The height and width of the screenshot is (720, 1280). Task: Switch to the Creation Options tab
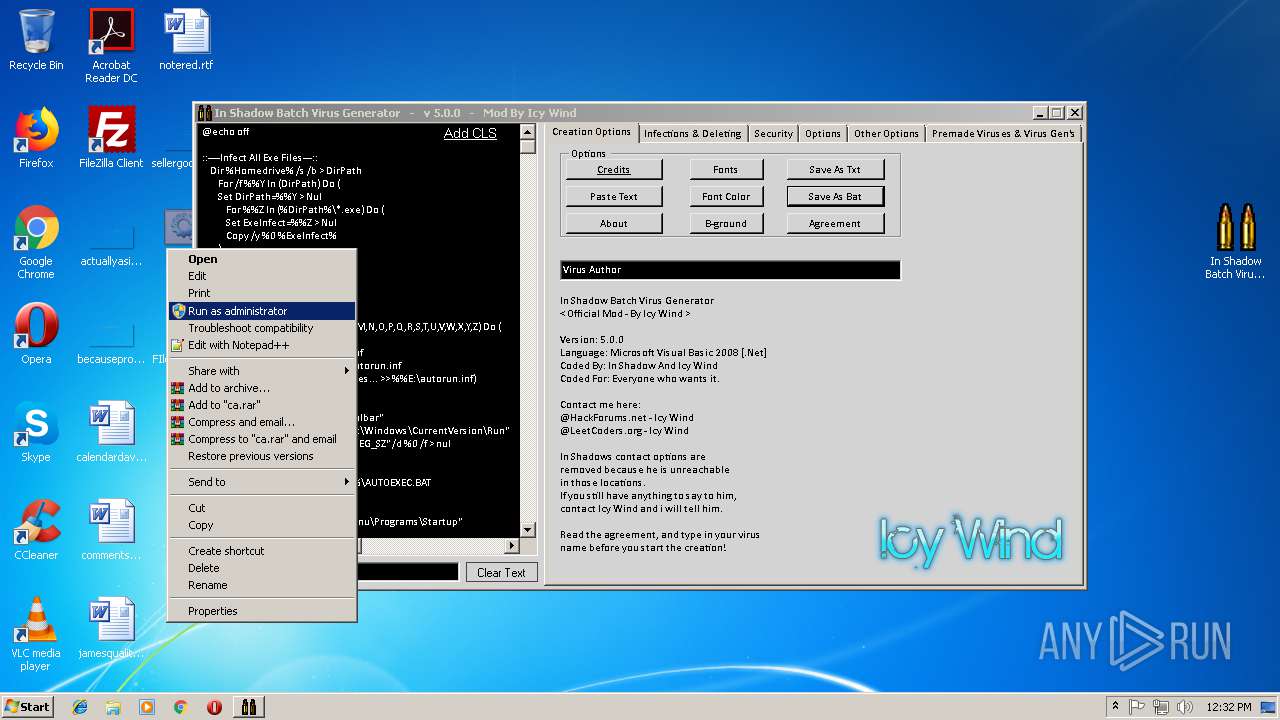591,132
